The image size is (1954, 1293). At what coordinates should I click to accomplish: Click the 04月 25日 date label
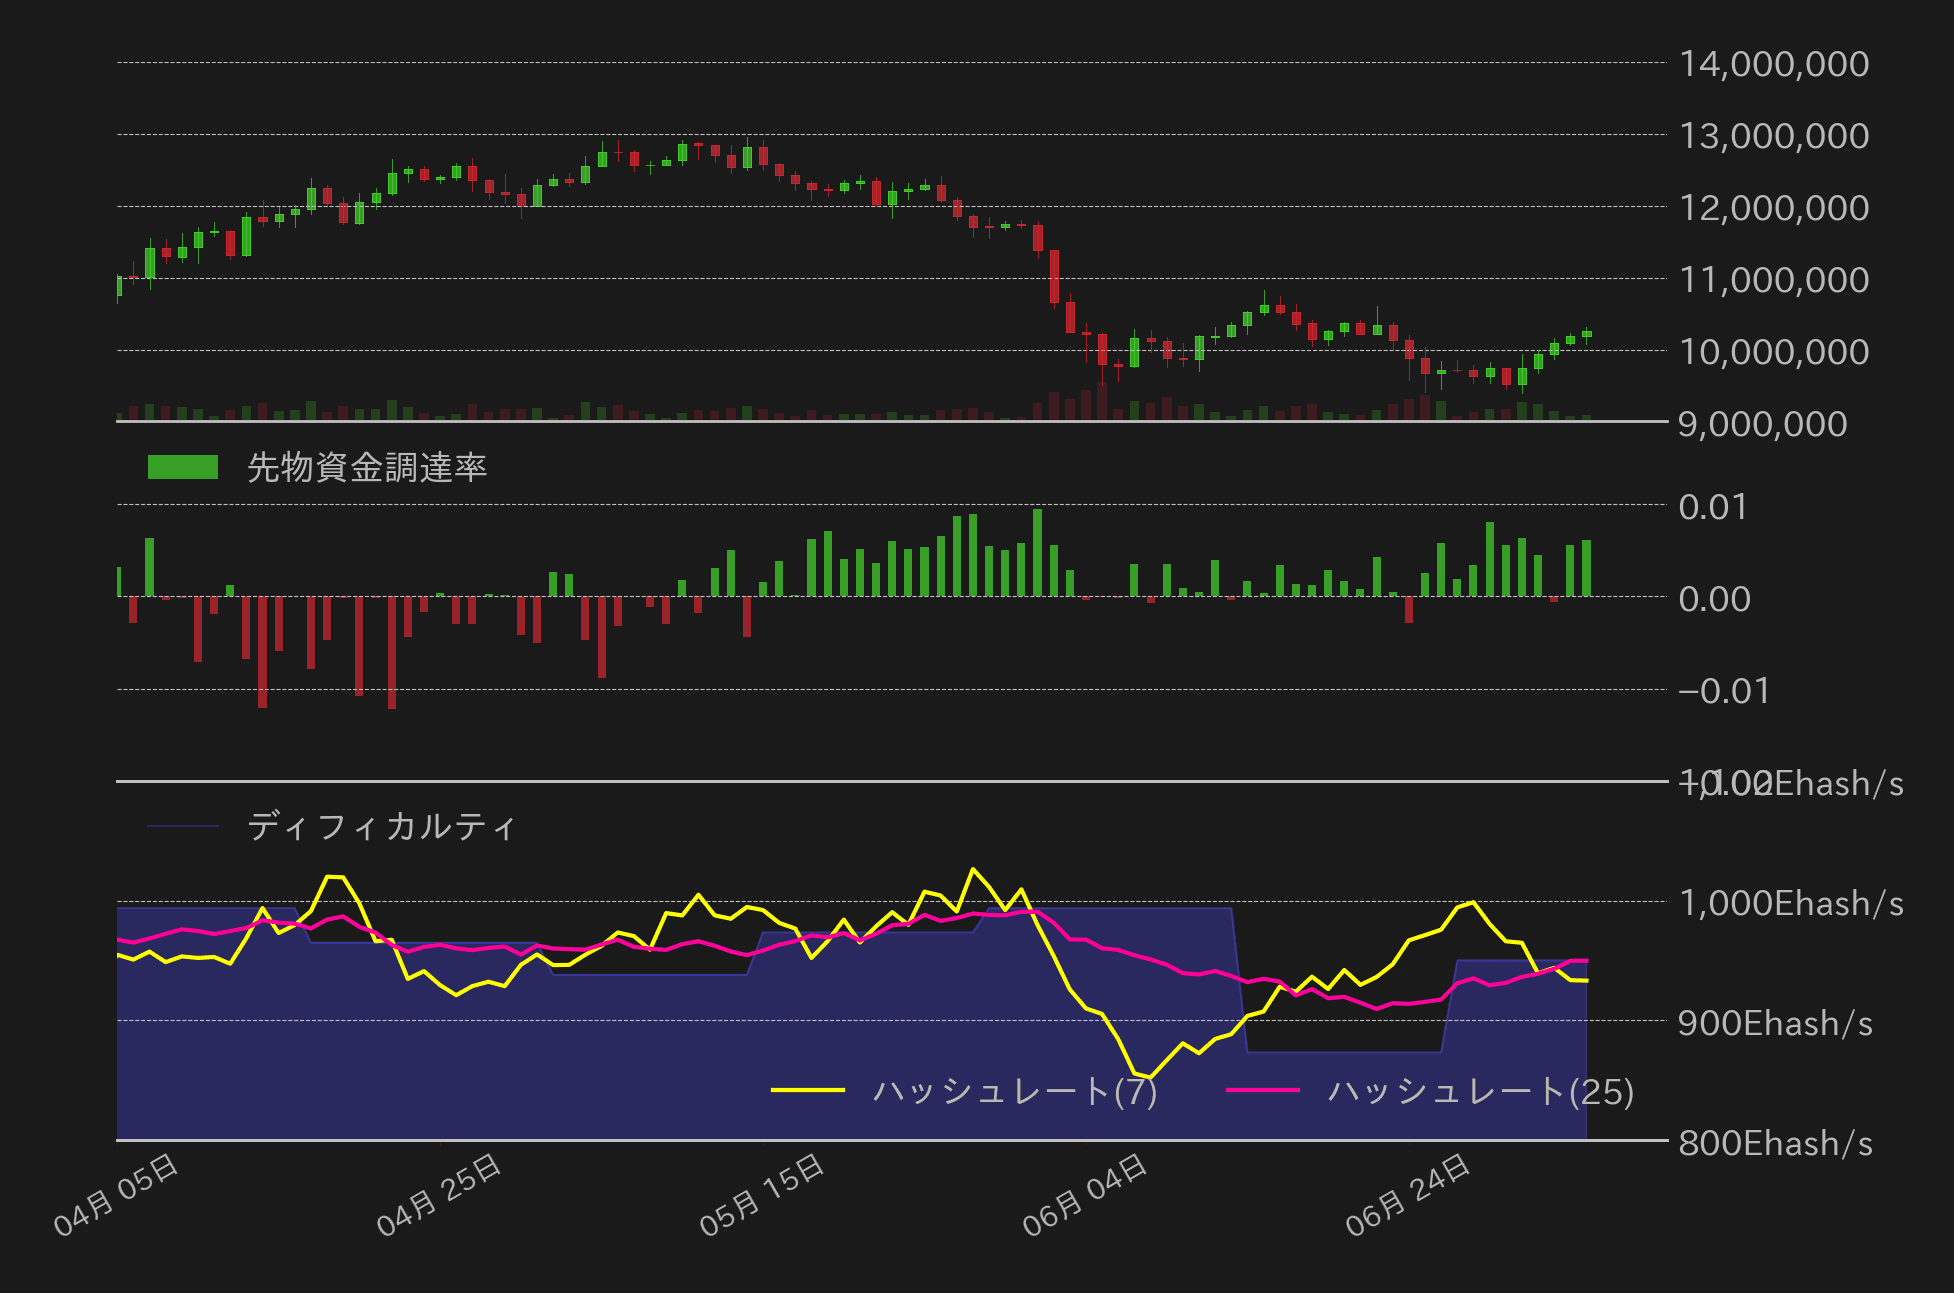coord(439,1195)
